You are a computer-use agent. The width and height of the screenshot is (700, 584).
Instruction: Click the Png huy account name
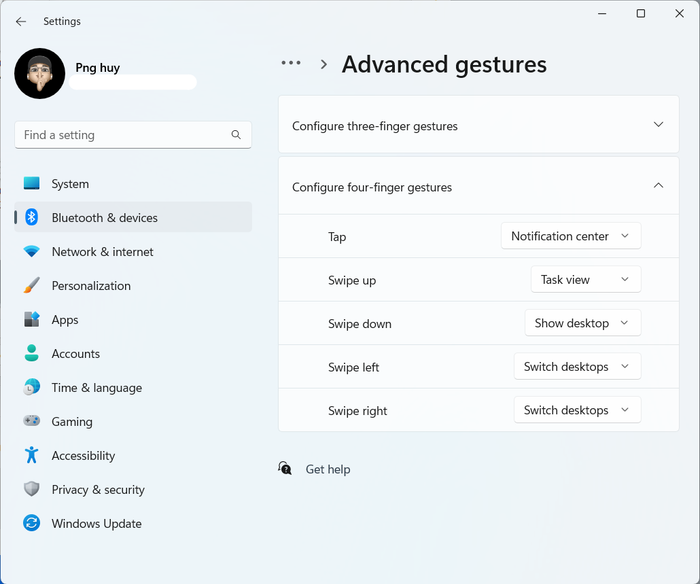pyautogui.click(x=97, y=67)
